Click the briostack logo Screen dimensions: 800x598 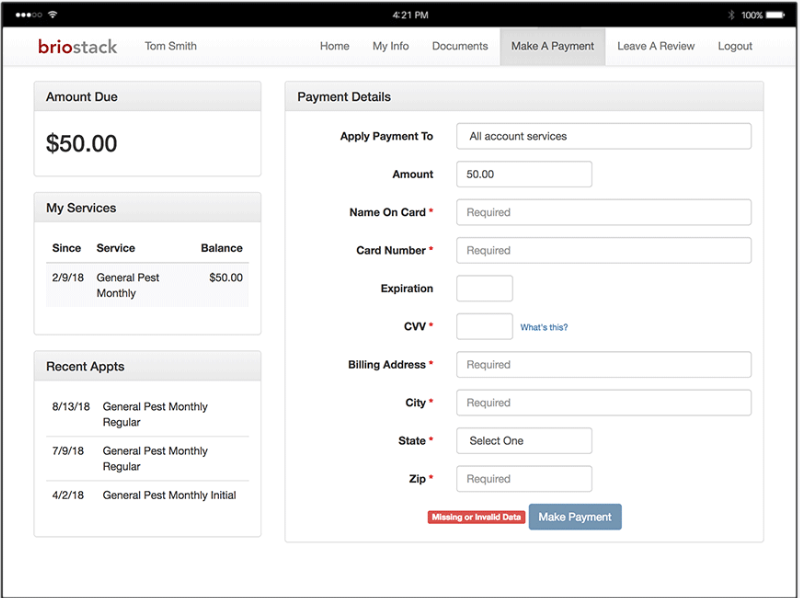click(x=77, y=46)
